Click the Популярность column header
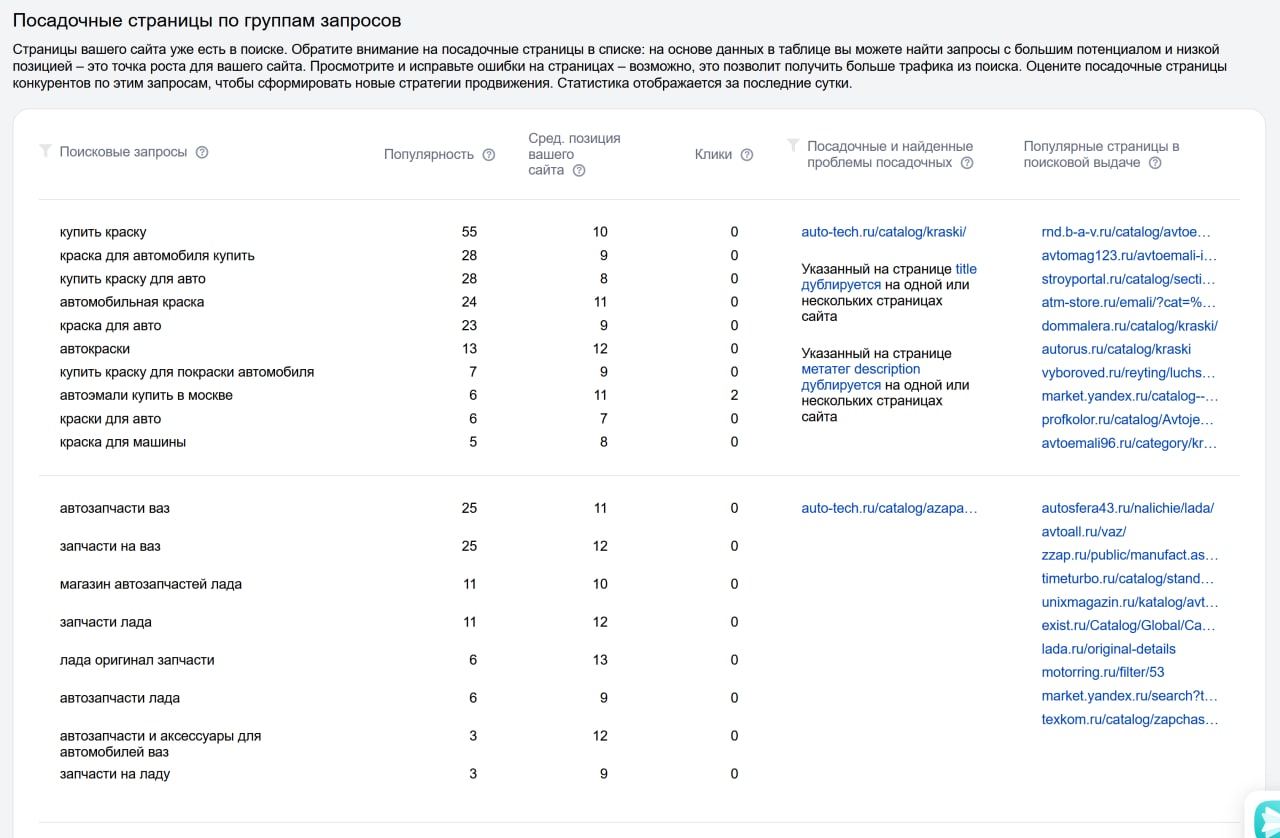The height and width of the screenshot is (838, 1280). pyautogui.click(x=428, y=154)
